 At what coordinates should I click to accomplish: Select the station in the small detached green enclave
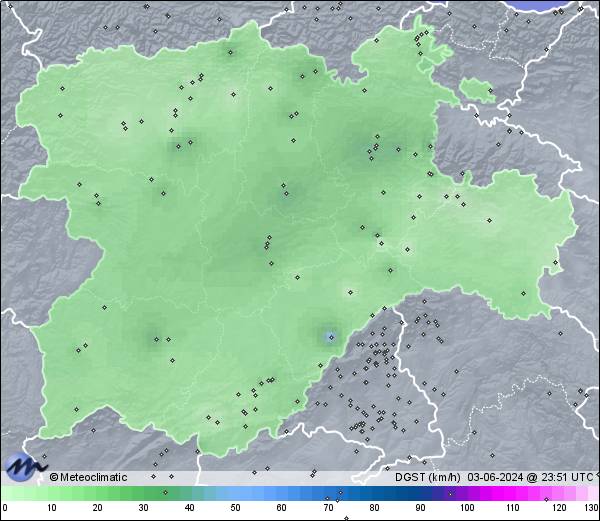click(491, 91)
